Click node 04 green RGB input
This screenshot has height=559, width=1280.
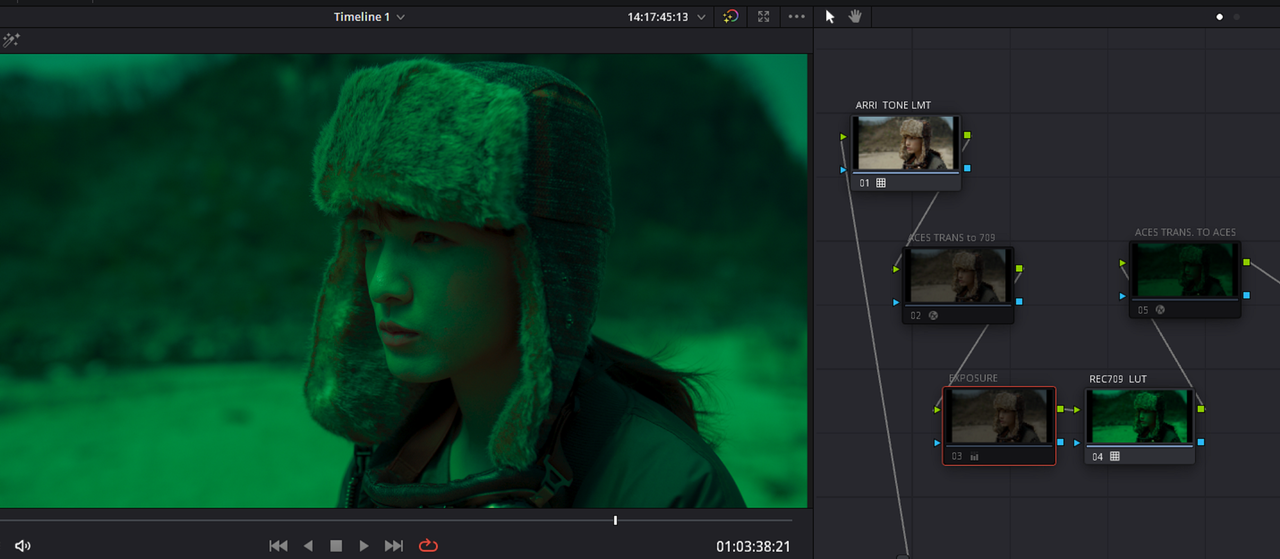[x=1077, y=409]
